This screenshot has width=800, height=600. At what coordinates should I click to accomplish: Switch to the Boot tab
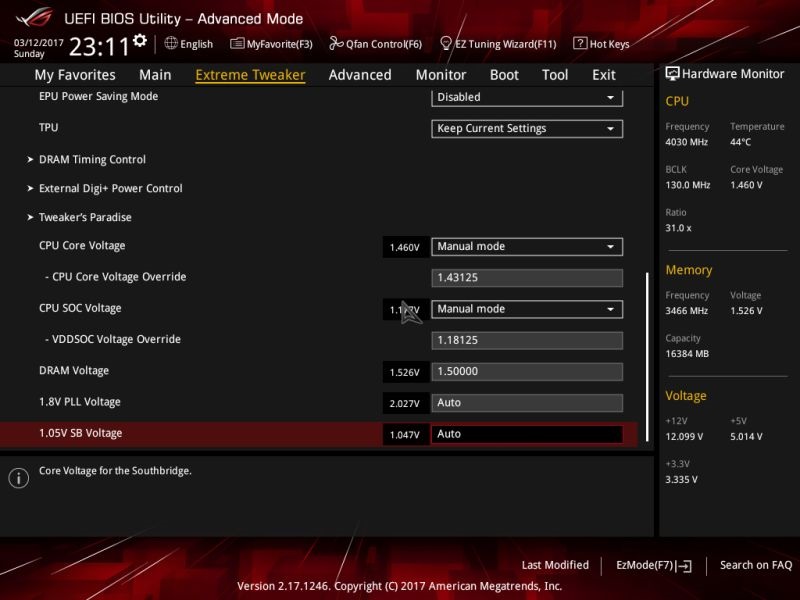click(x=504, y=75)
